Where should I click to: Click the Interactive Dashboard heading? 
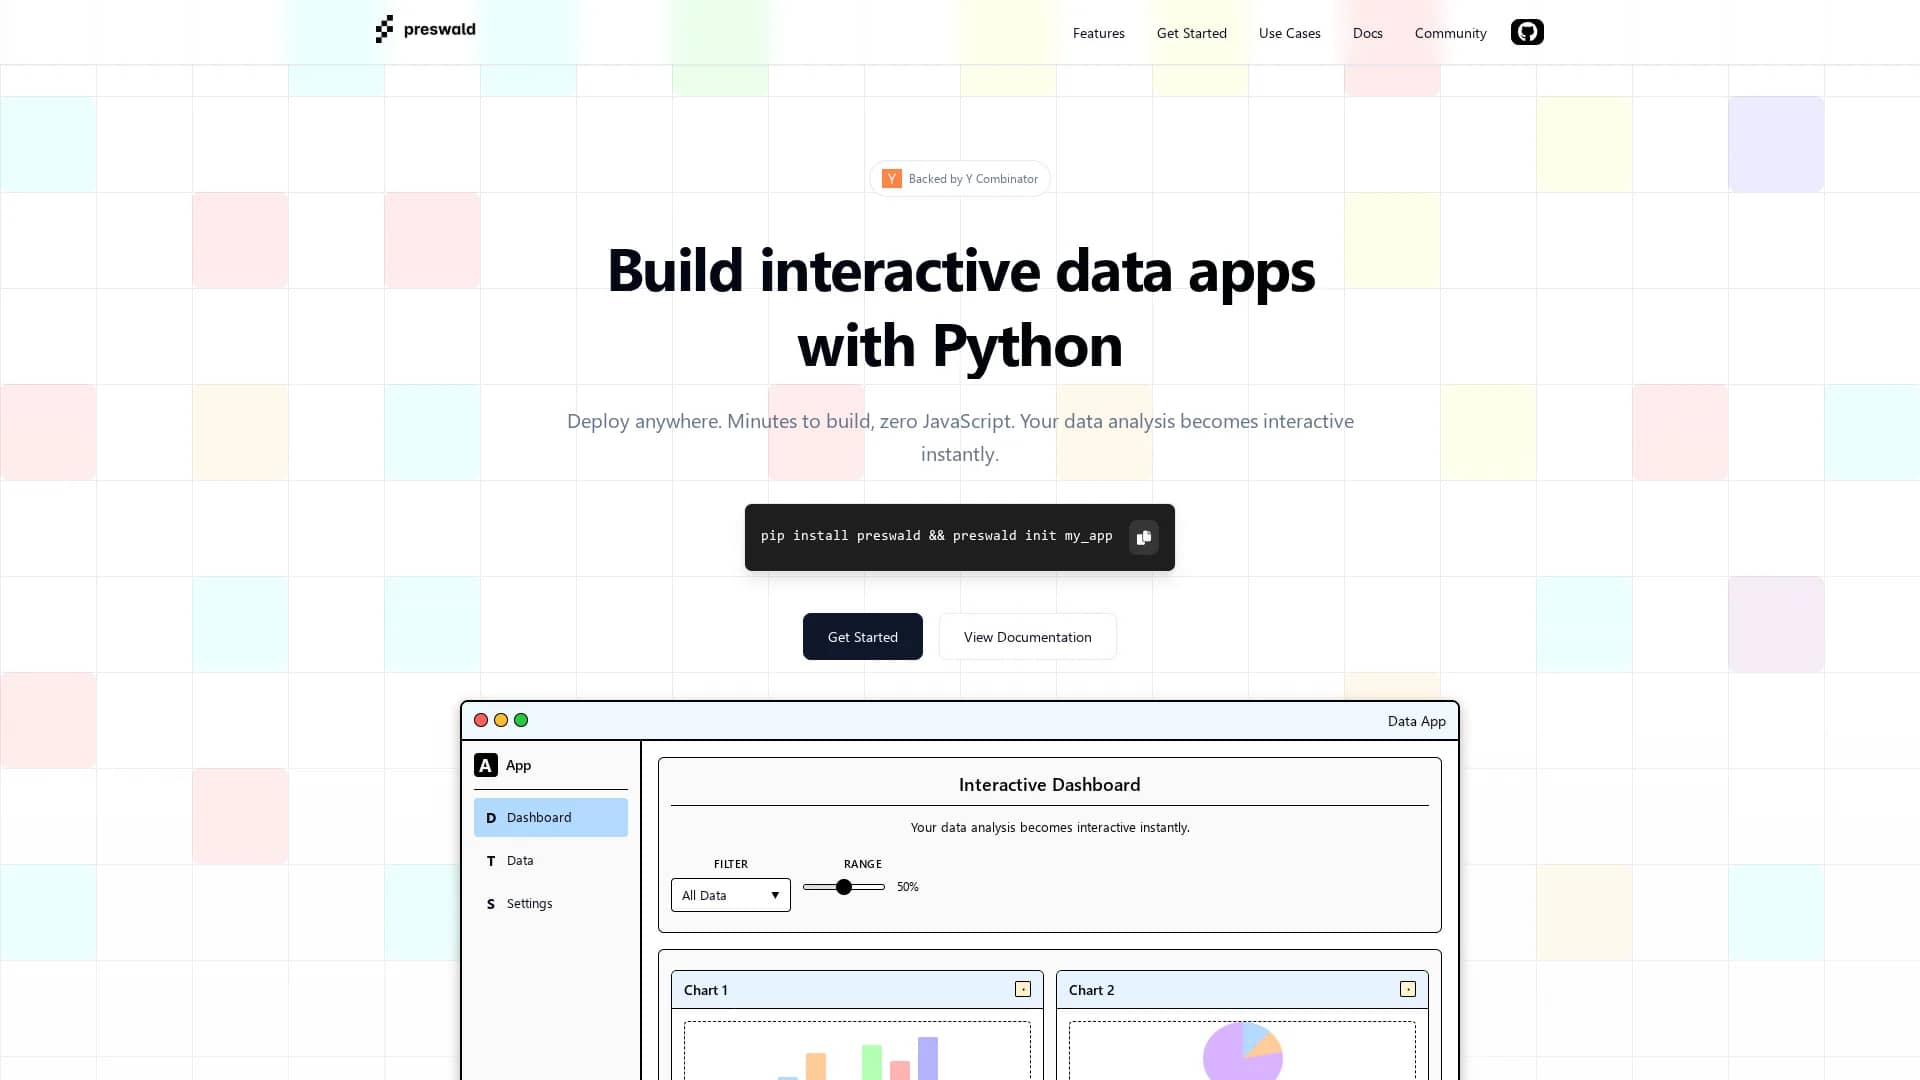click(x=1049, y=785)
